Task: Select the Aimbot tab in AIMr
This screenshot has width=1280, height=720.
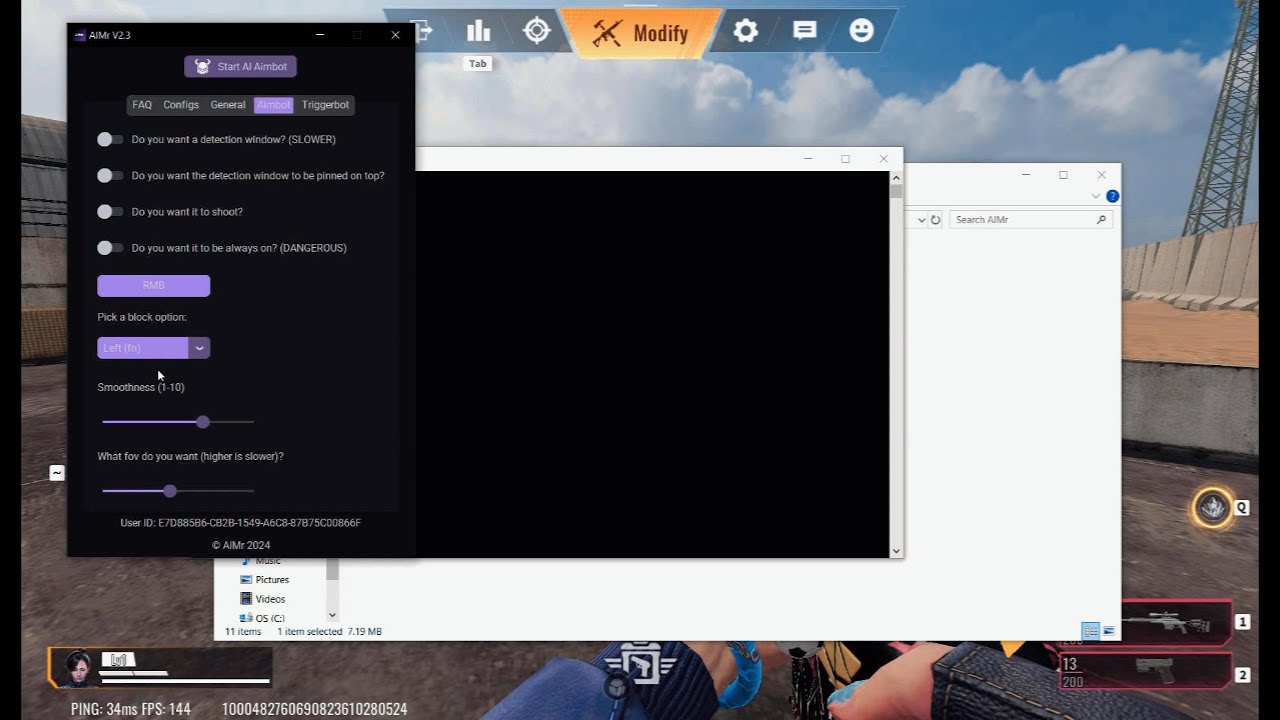Action: 273,105
